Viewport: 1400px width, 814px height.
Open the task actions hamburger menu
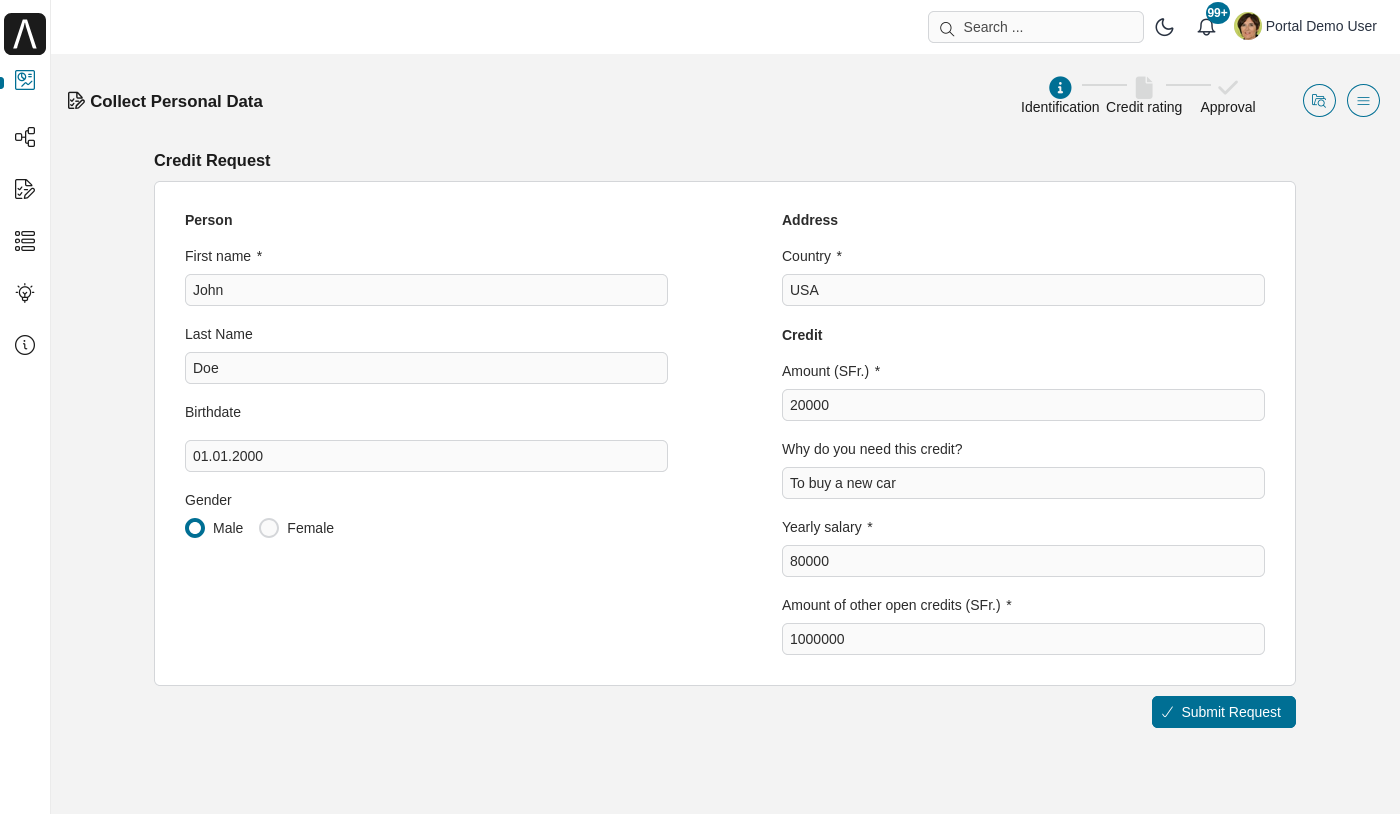[x=1363, y=100]
